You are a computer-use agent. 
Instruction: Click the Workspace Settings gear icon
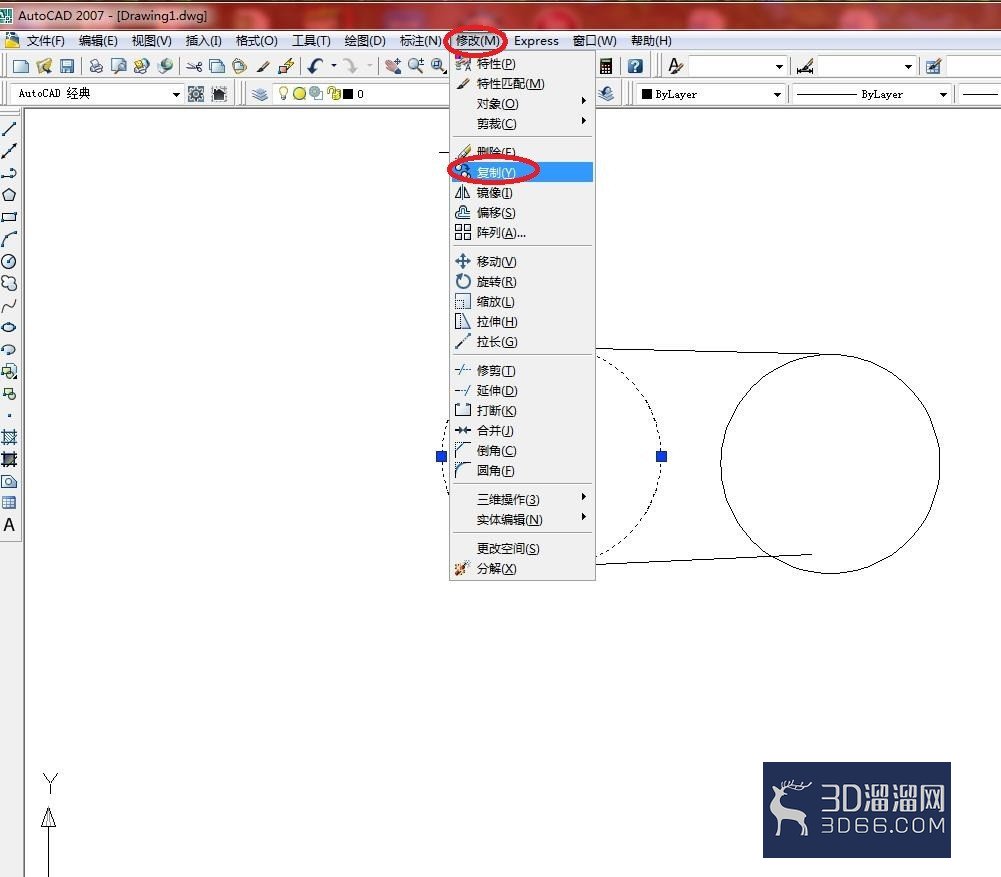[x=196, y=94]
